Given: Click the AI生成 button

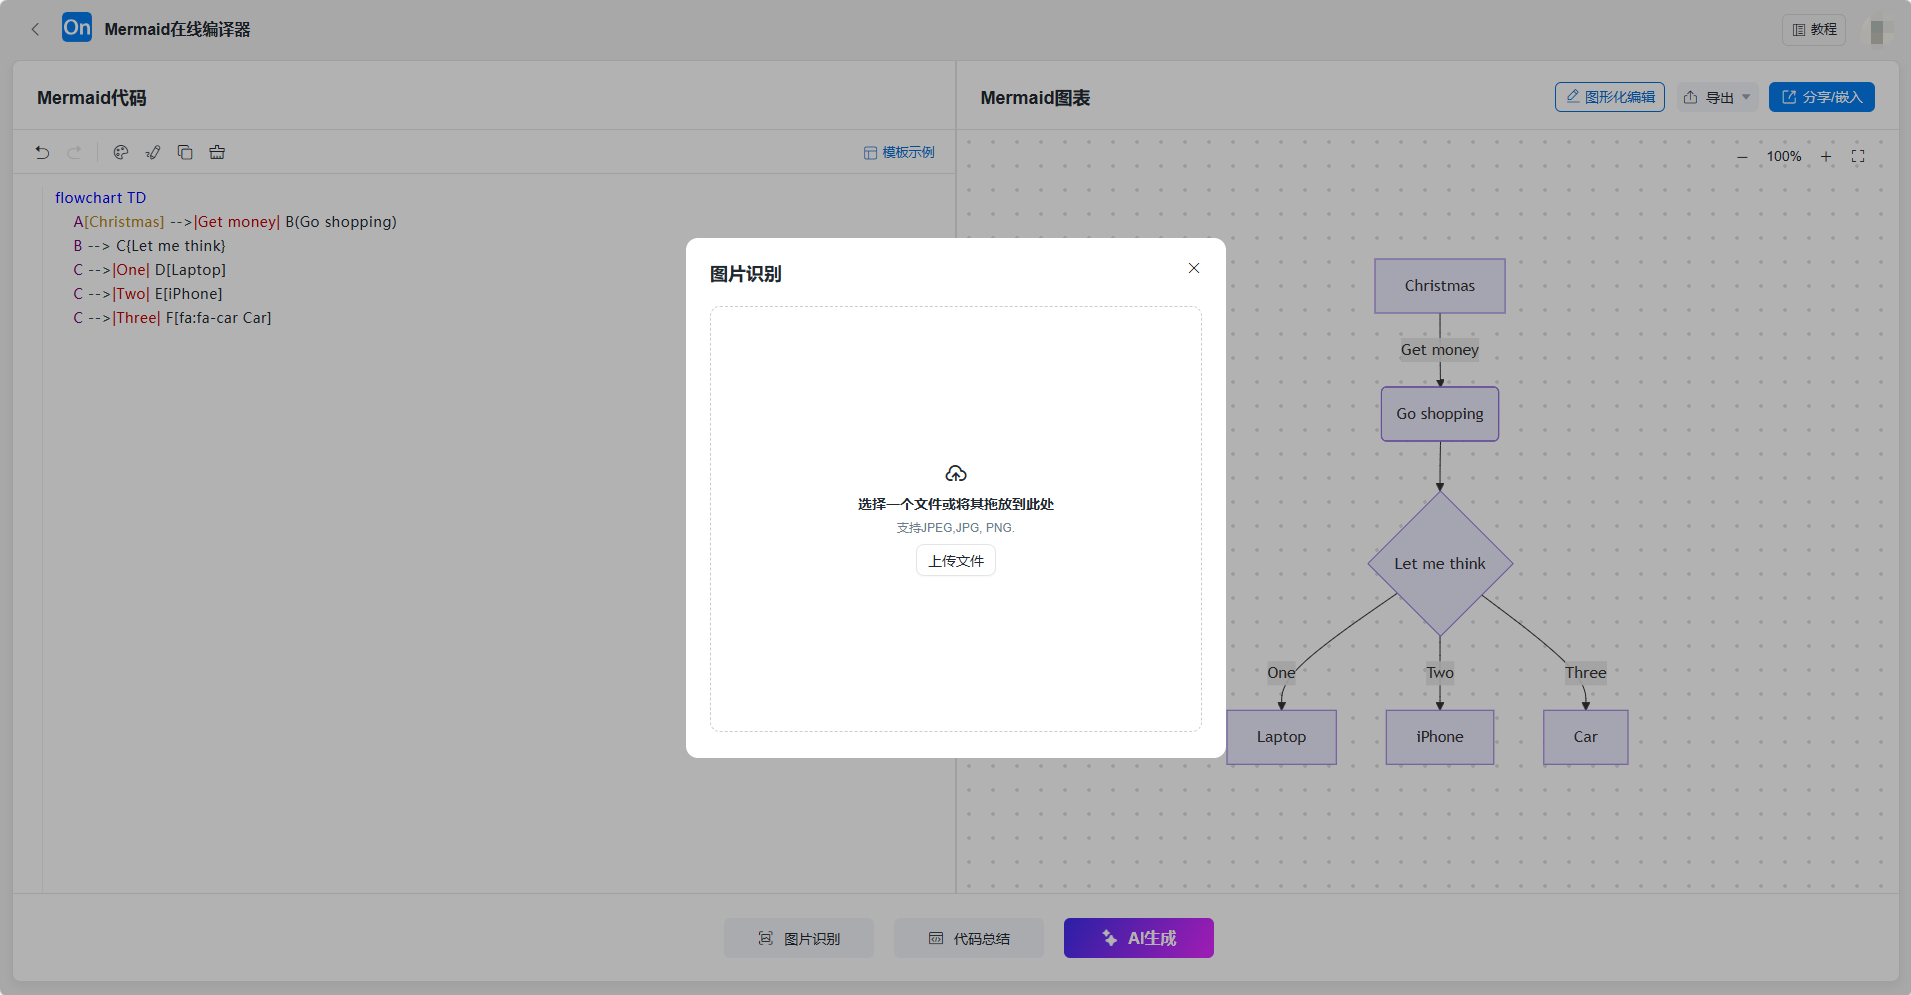Looking at the screenshot, I should click(1138, 938).
